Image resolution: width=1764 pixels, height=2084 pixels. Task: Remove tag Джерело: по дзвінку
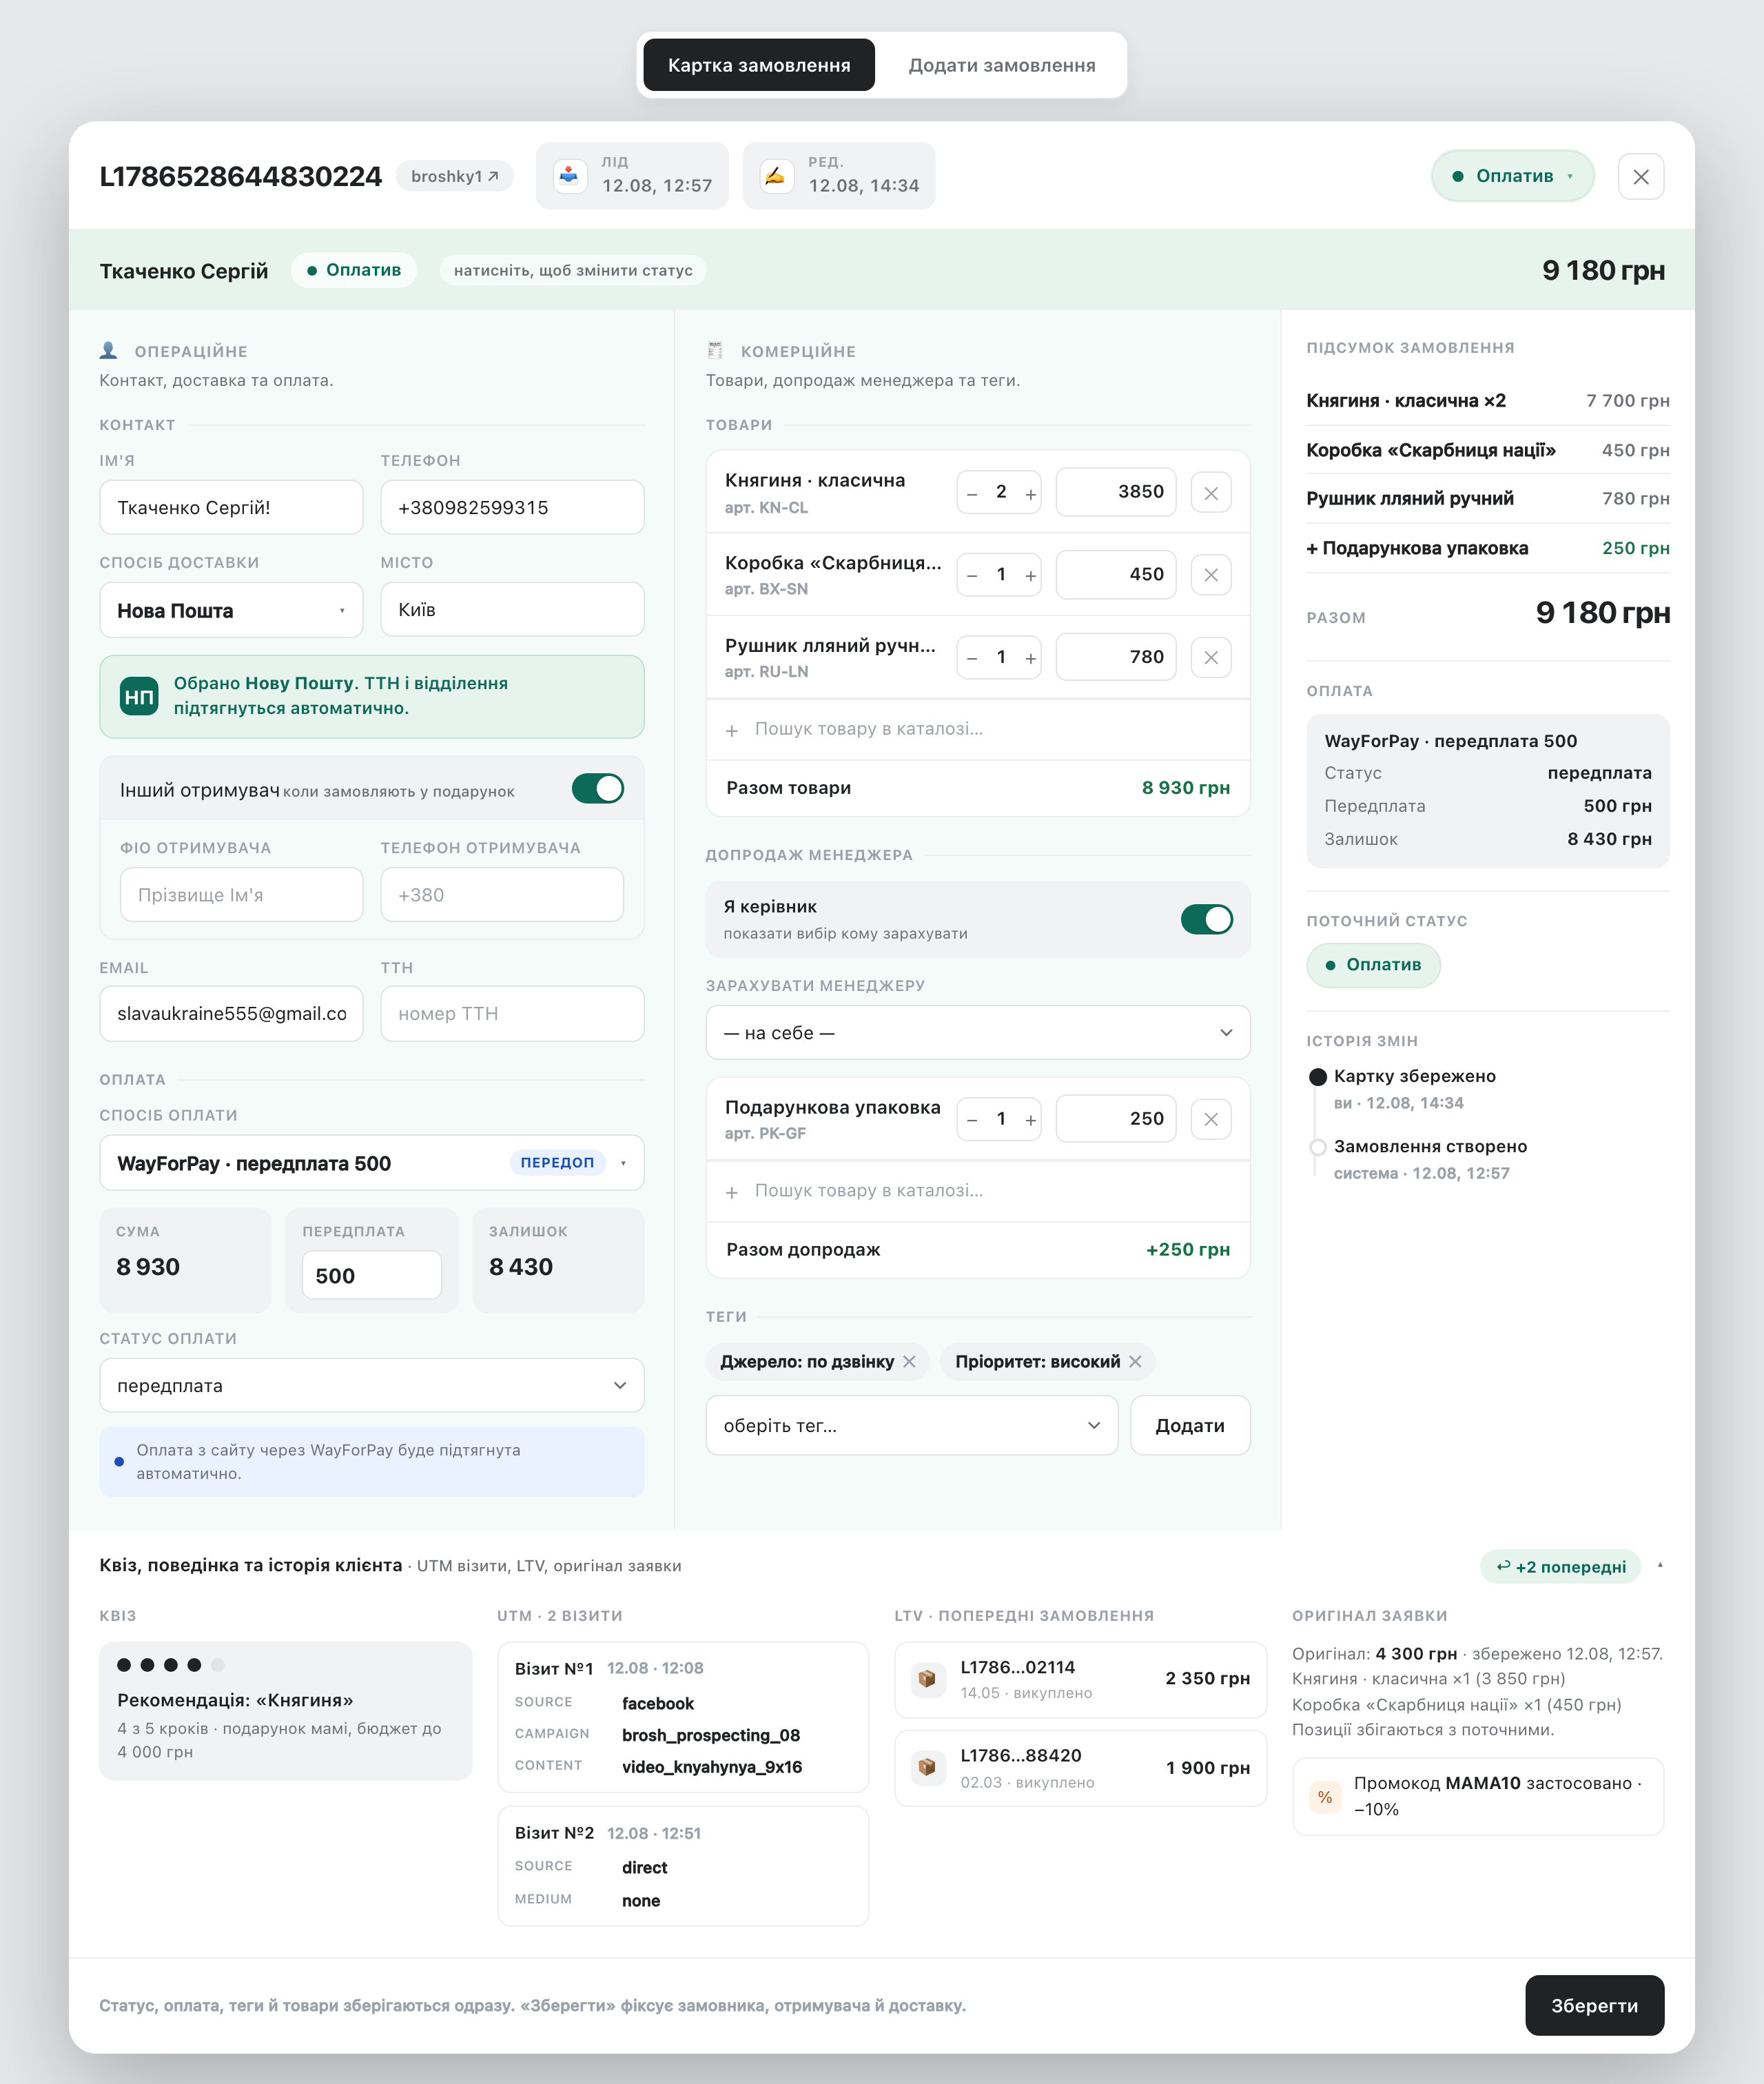(909, 1361)
